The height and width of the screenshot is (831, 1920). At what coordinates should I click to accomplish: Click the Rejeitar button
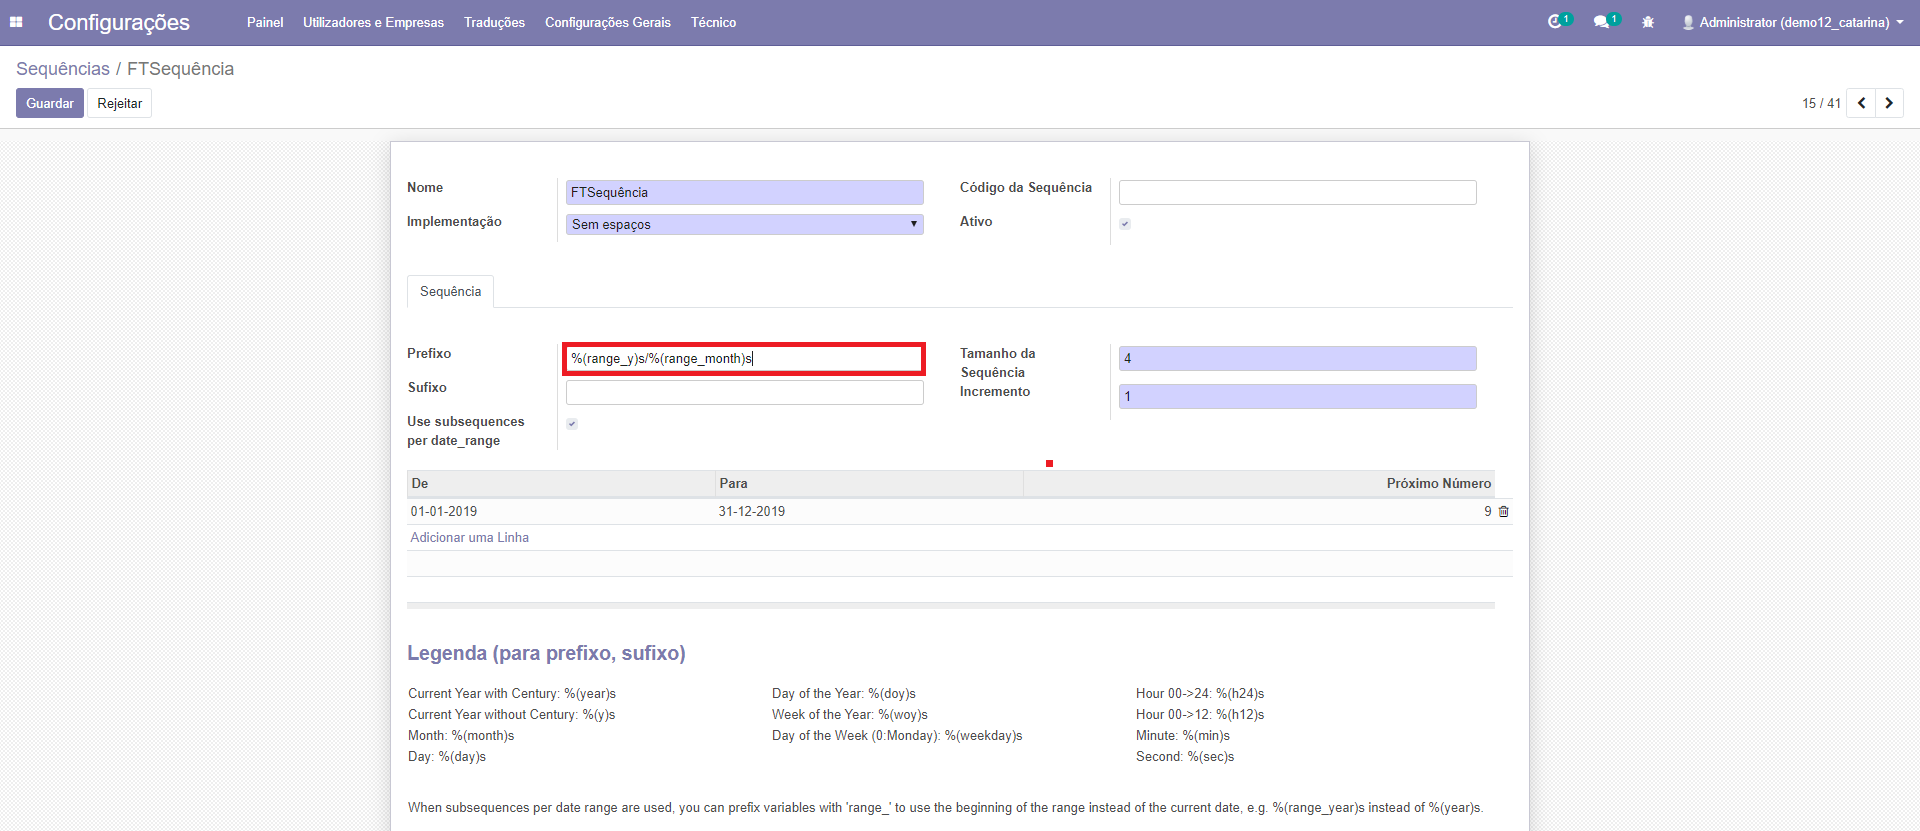[119, 103]
